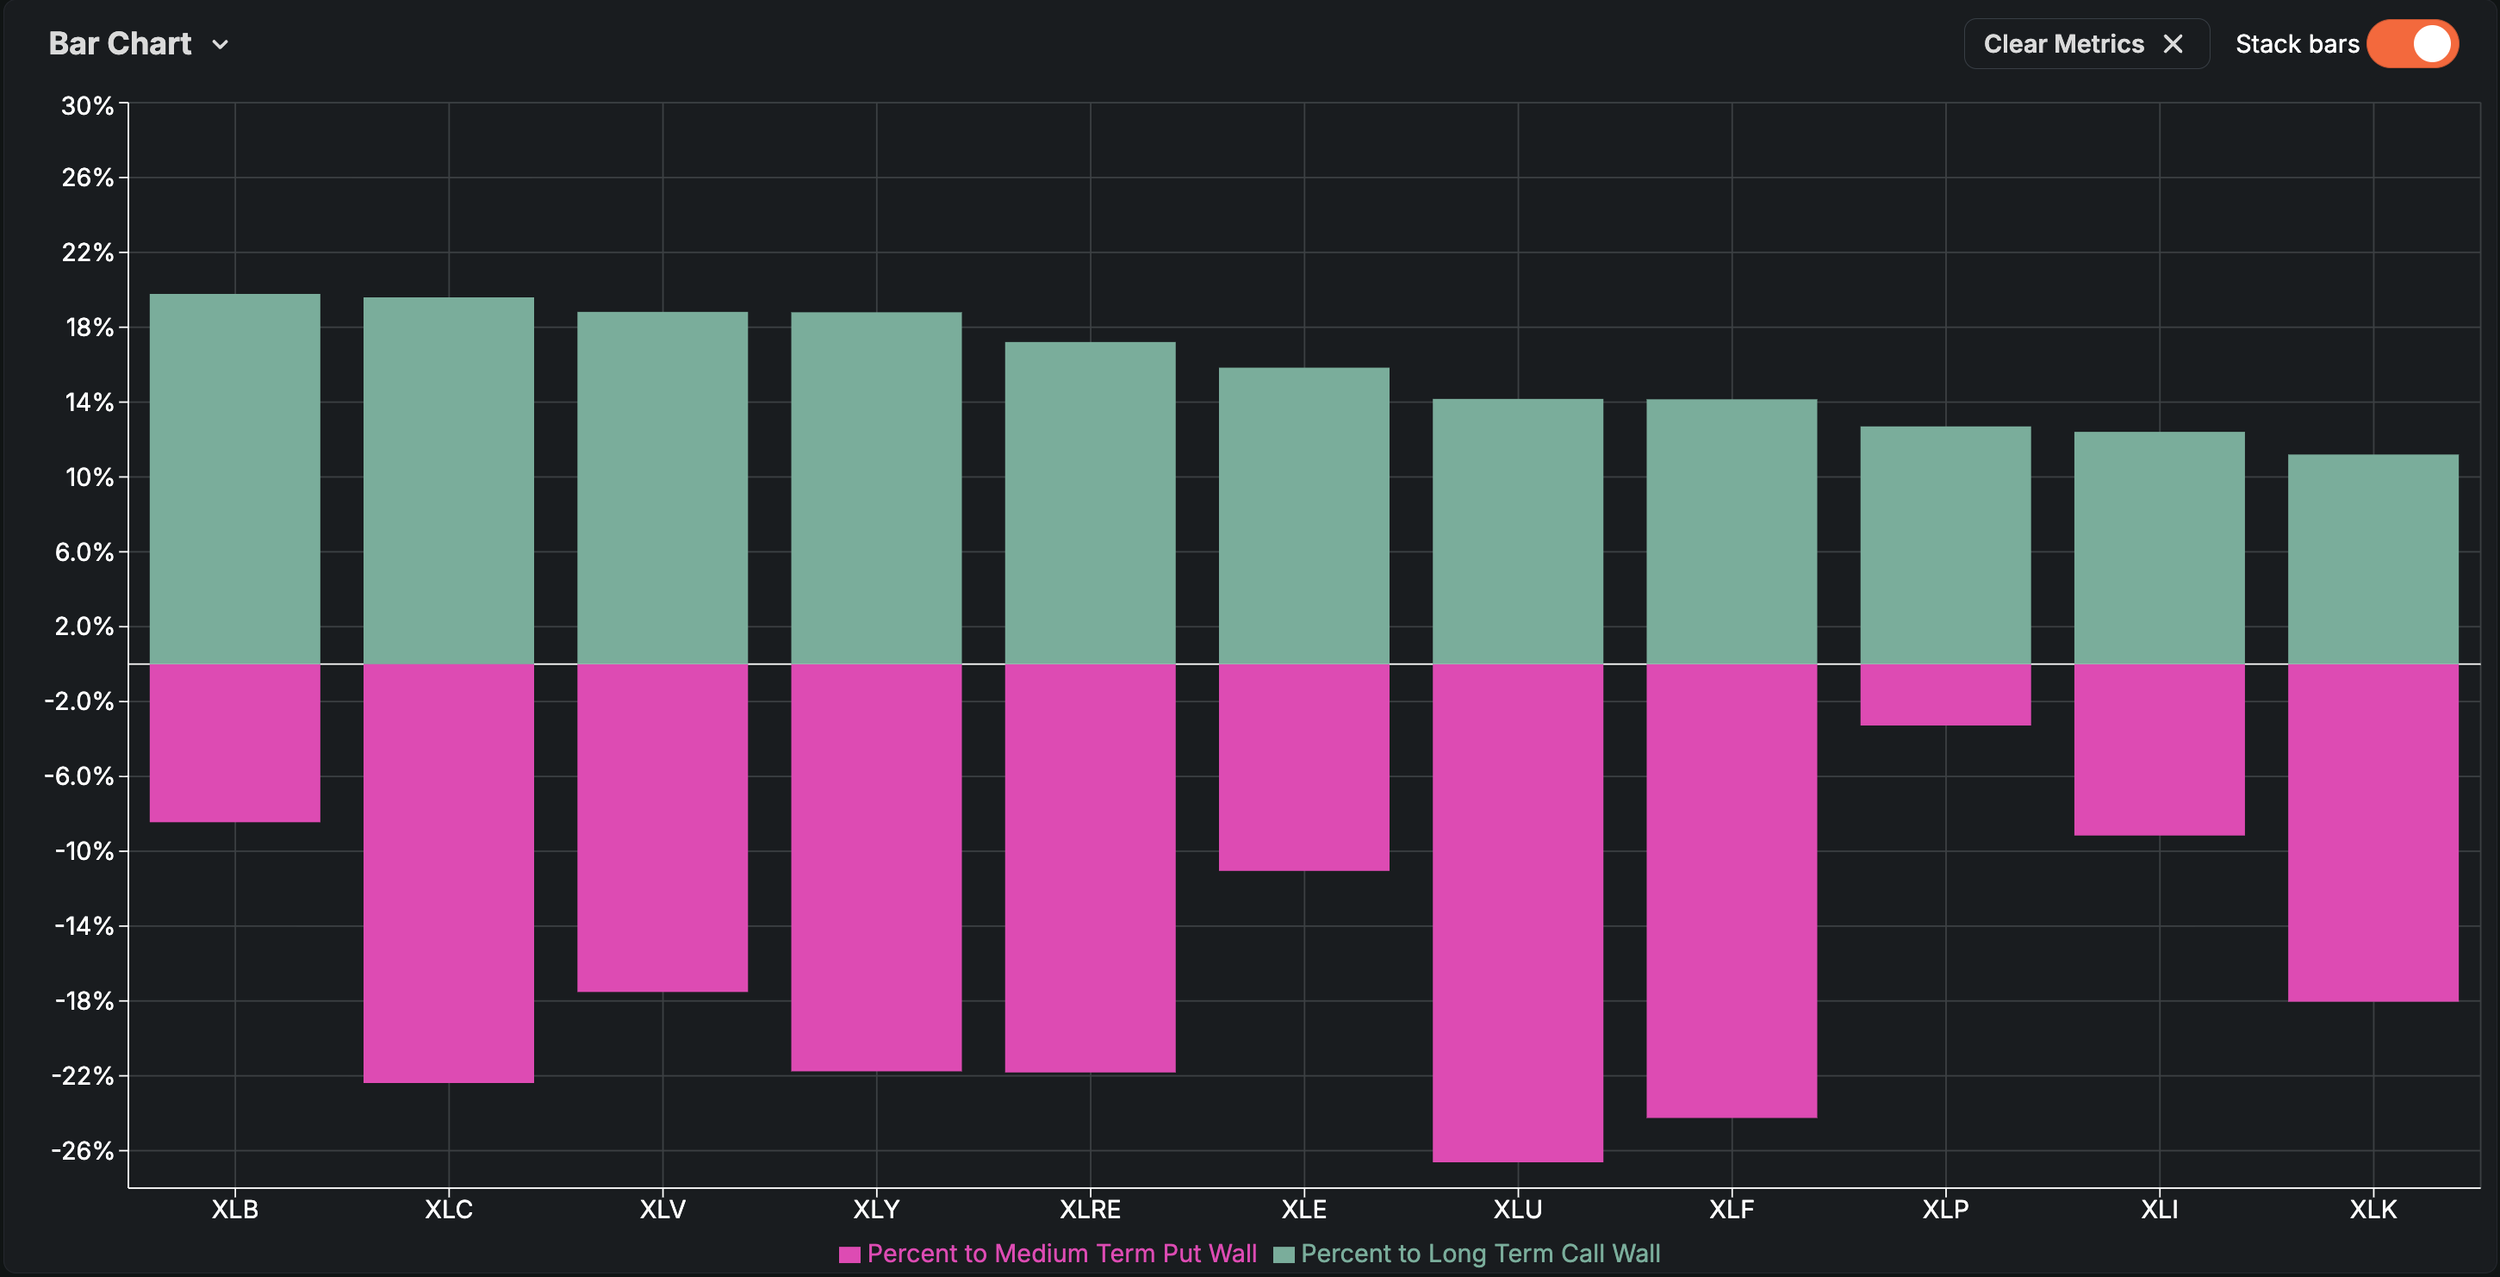Select the XLU pink put wall bar
Image resolution: width=2500 pixels, height=1277 pixels.
(x=1517, y=912)
